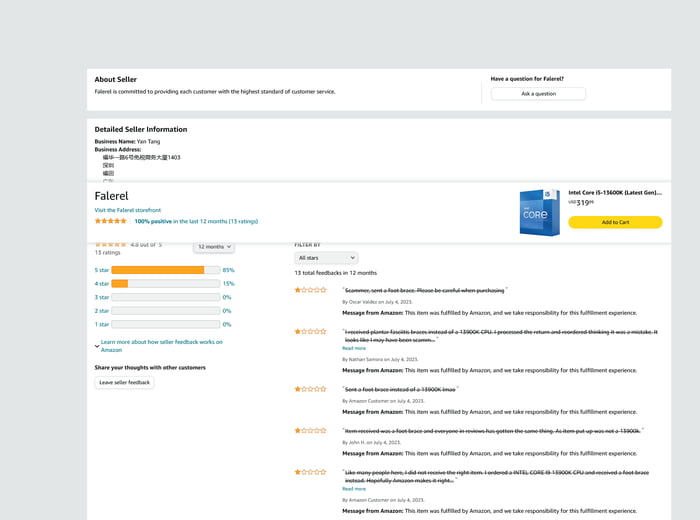Click the five-star rating icons under Falerel
The image size is (700, 520).
[111, 221]
